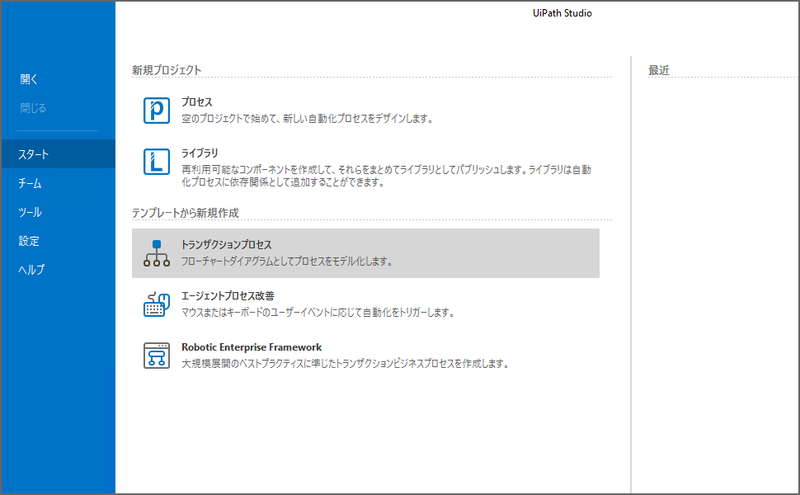Click description フローチャートダイアグラムとして

(x=287, y=262)
